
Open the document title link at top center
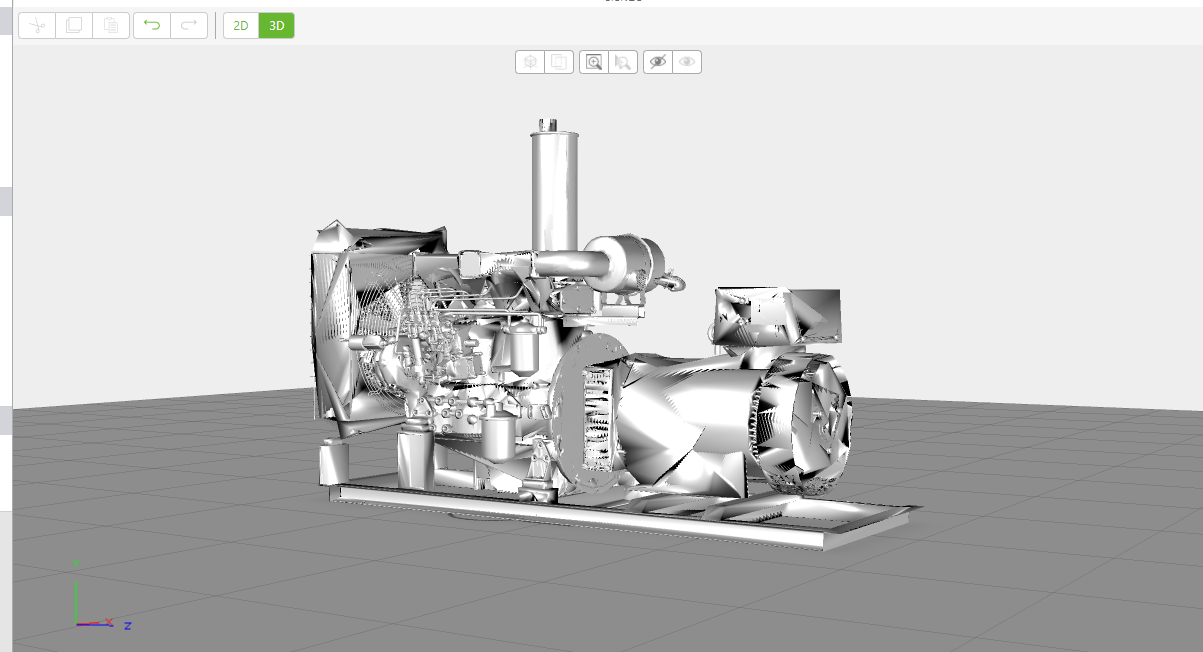coord(622,2)
